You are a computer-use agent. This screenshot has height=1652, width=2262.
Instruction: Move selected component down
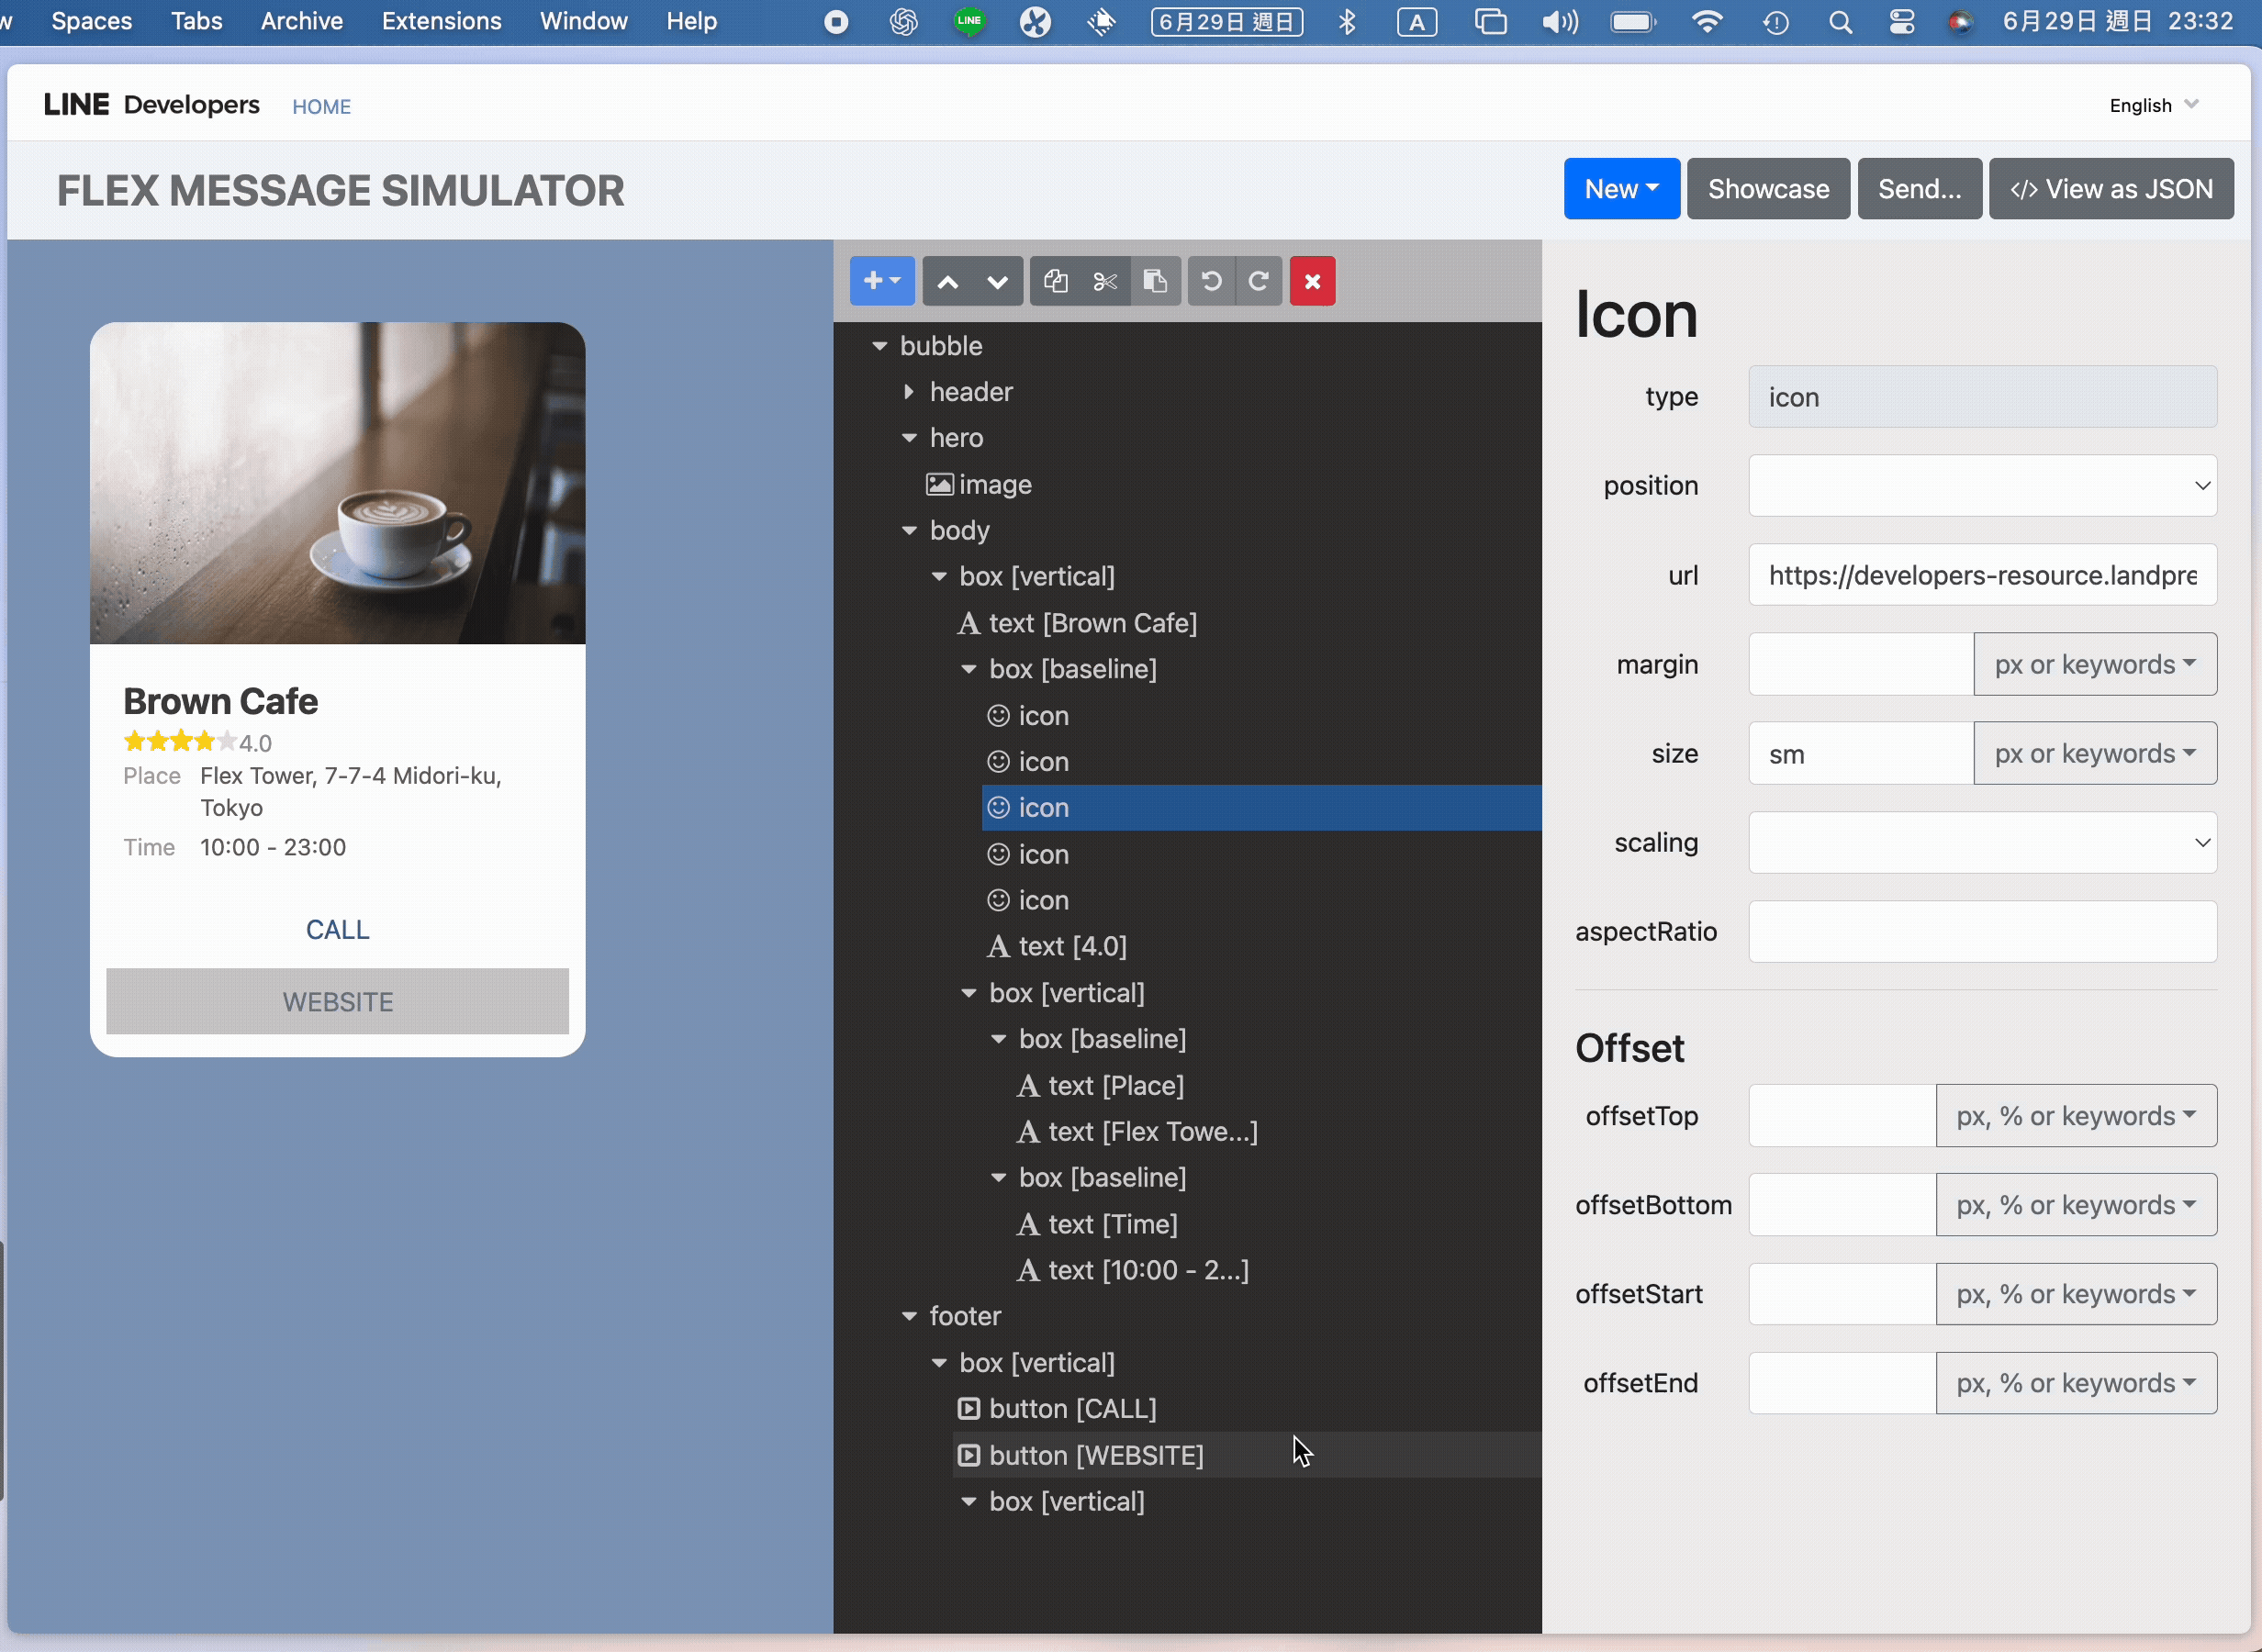point(997,281)
